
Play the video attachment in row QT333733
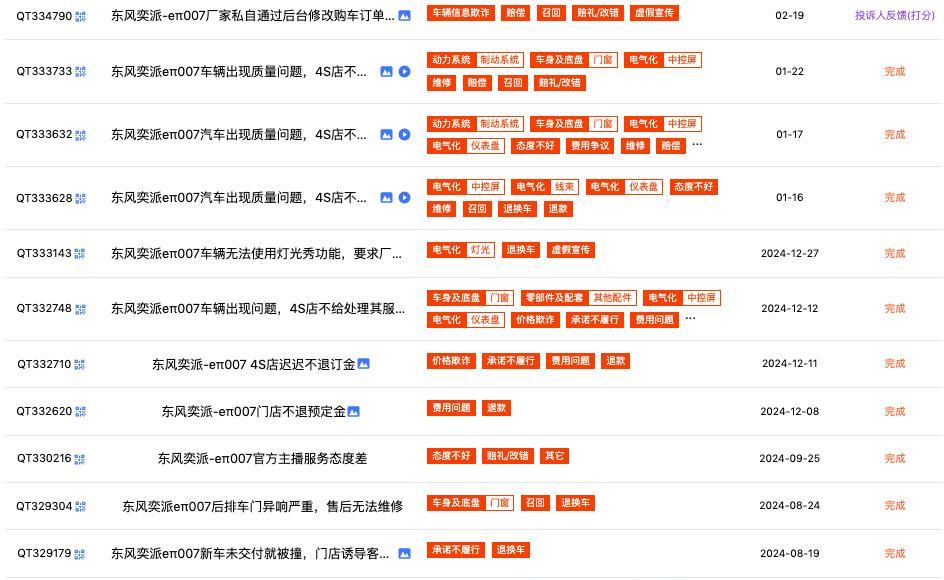click(x=405, y=72)
